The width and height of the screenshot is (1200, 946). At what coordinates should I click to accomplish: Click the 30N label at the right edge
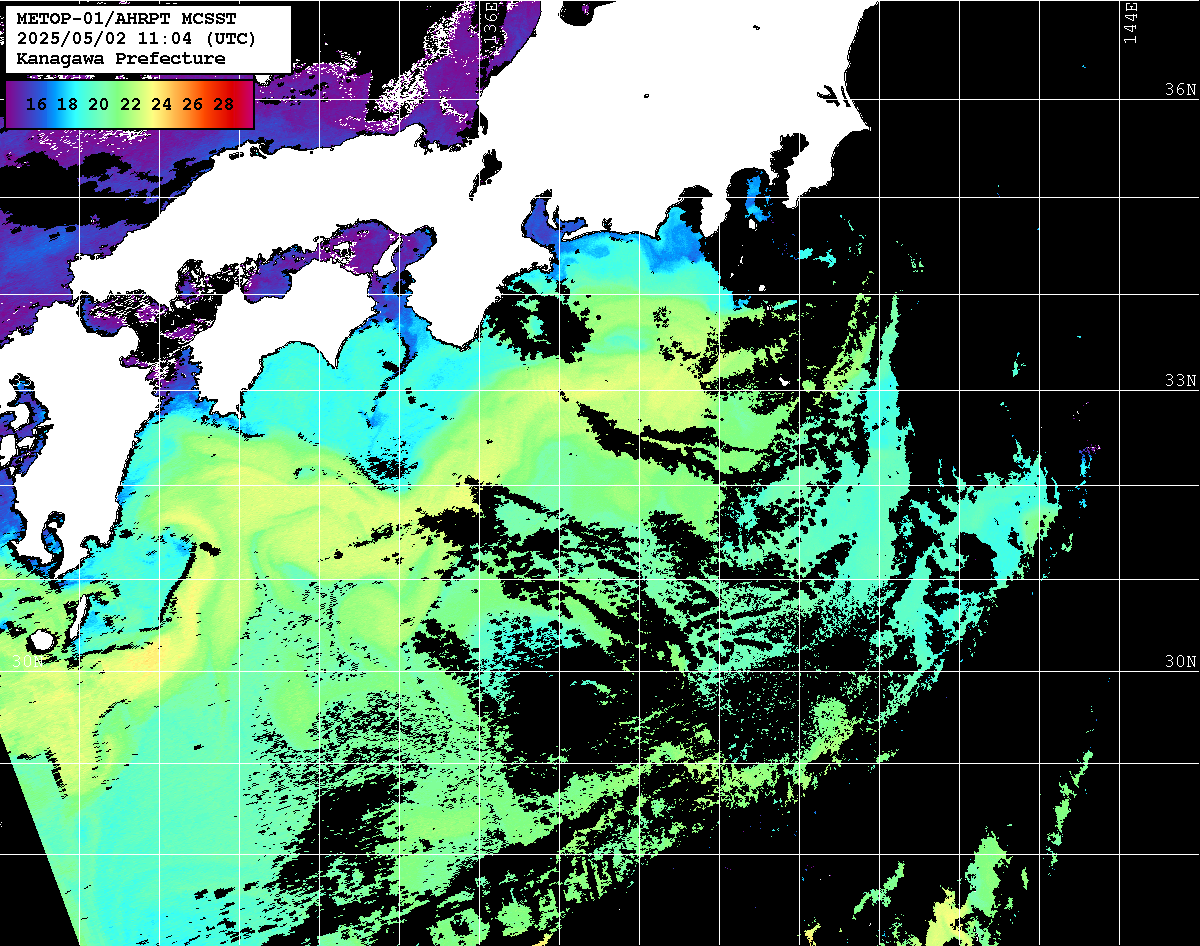point(1181,661)
